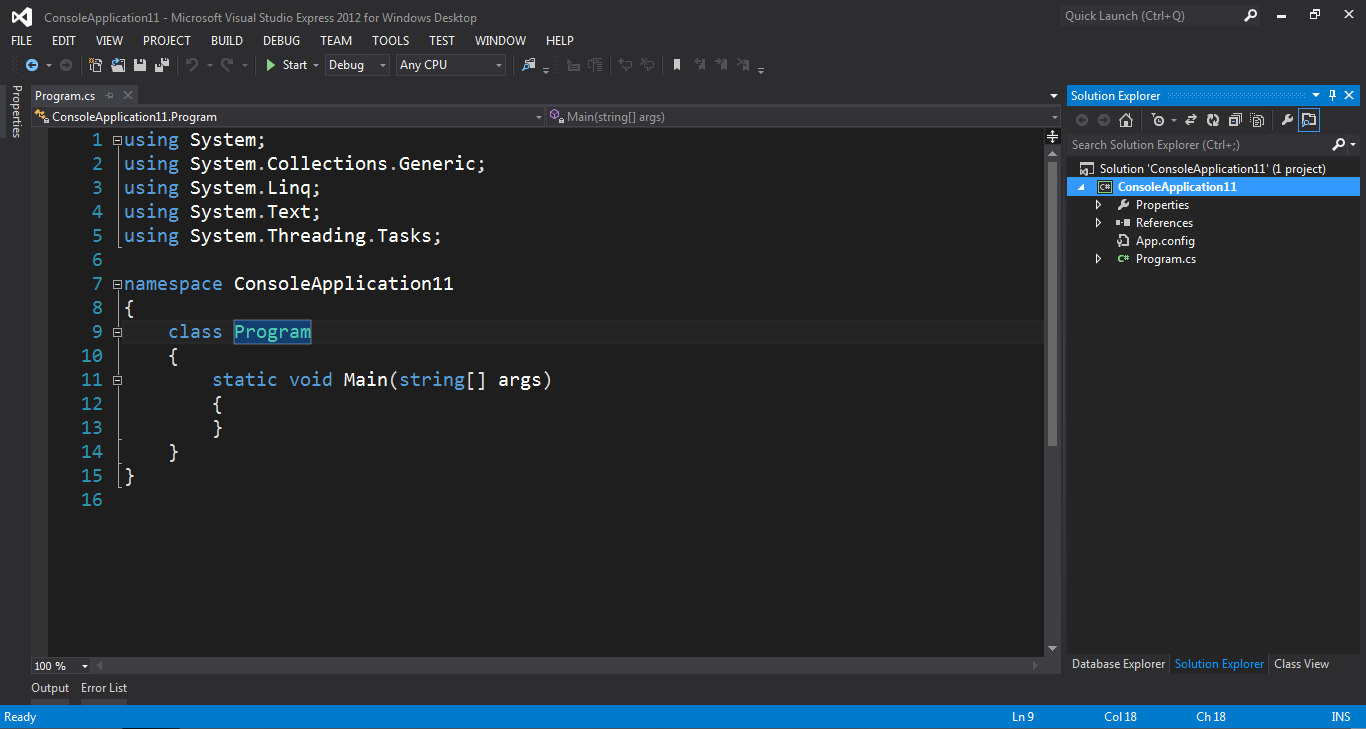
Task: Collapse the Main method block at line 11
Action: pos(117,380)
